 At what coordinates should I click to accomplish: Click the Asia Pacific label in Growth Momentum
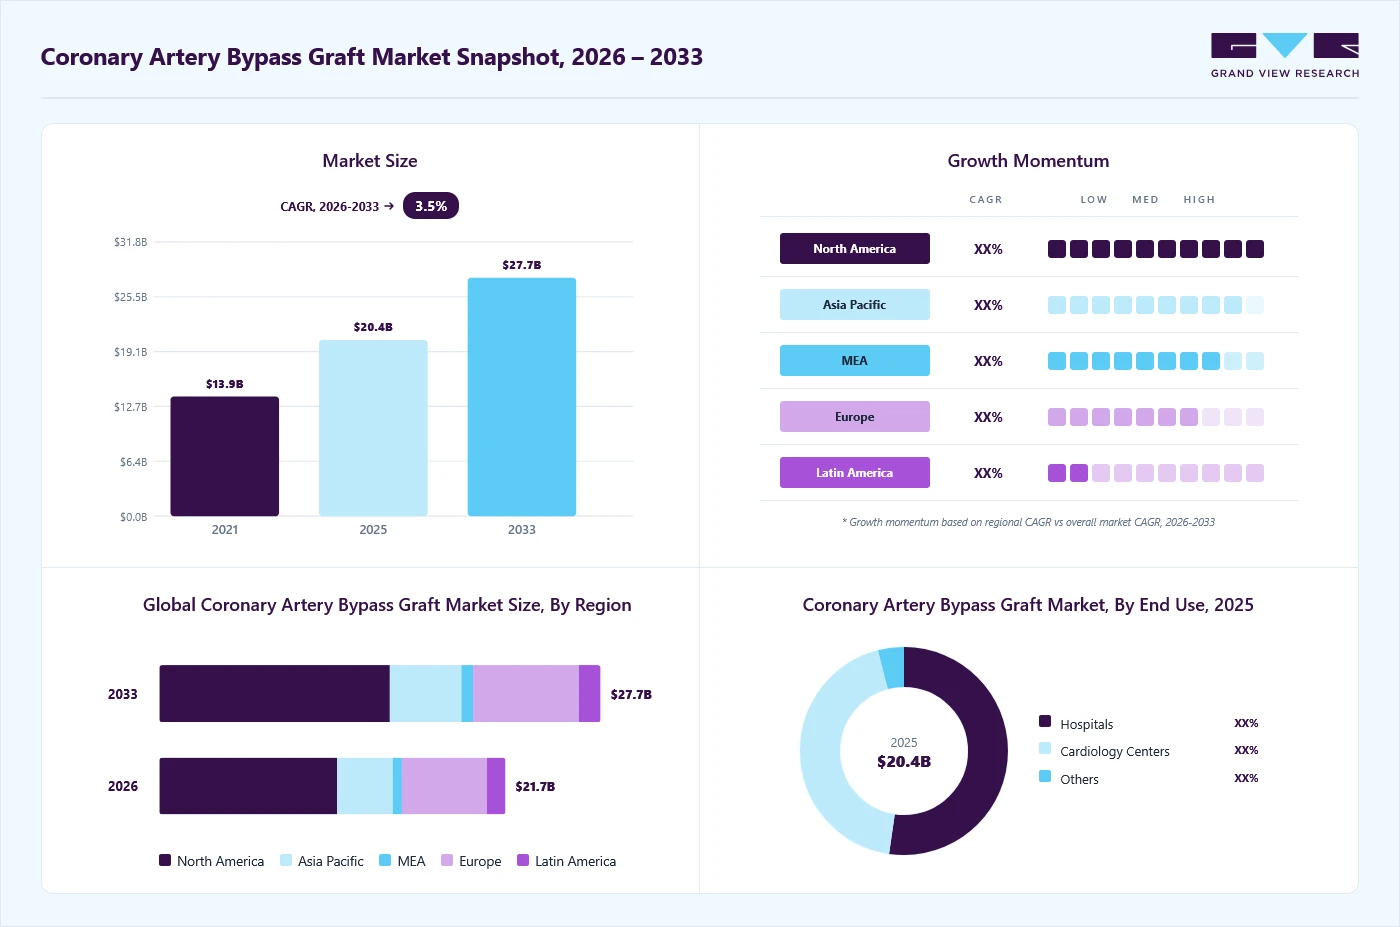(855, 305)
